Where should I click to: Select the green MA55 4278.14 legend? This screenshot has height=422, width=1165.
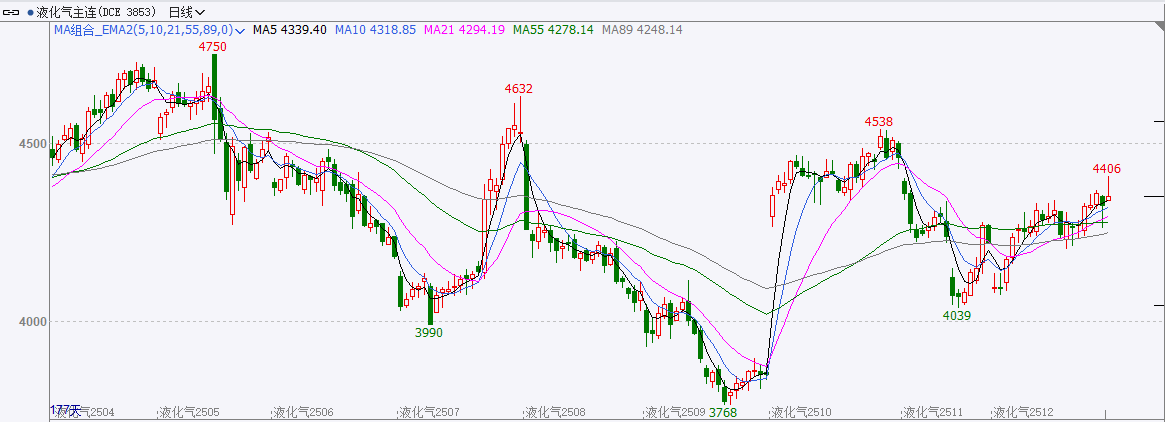[x=553, y=31]
